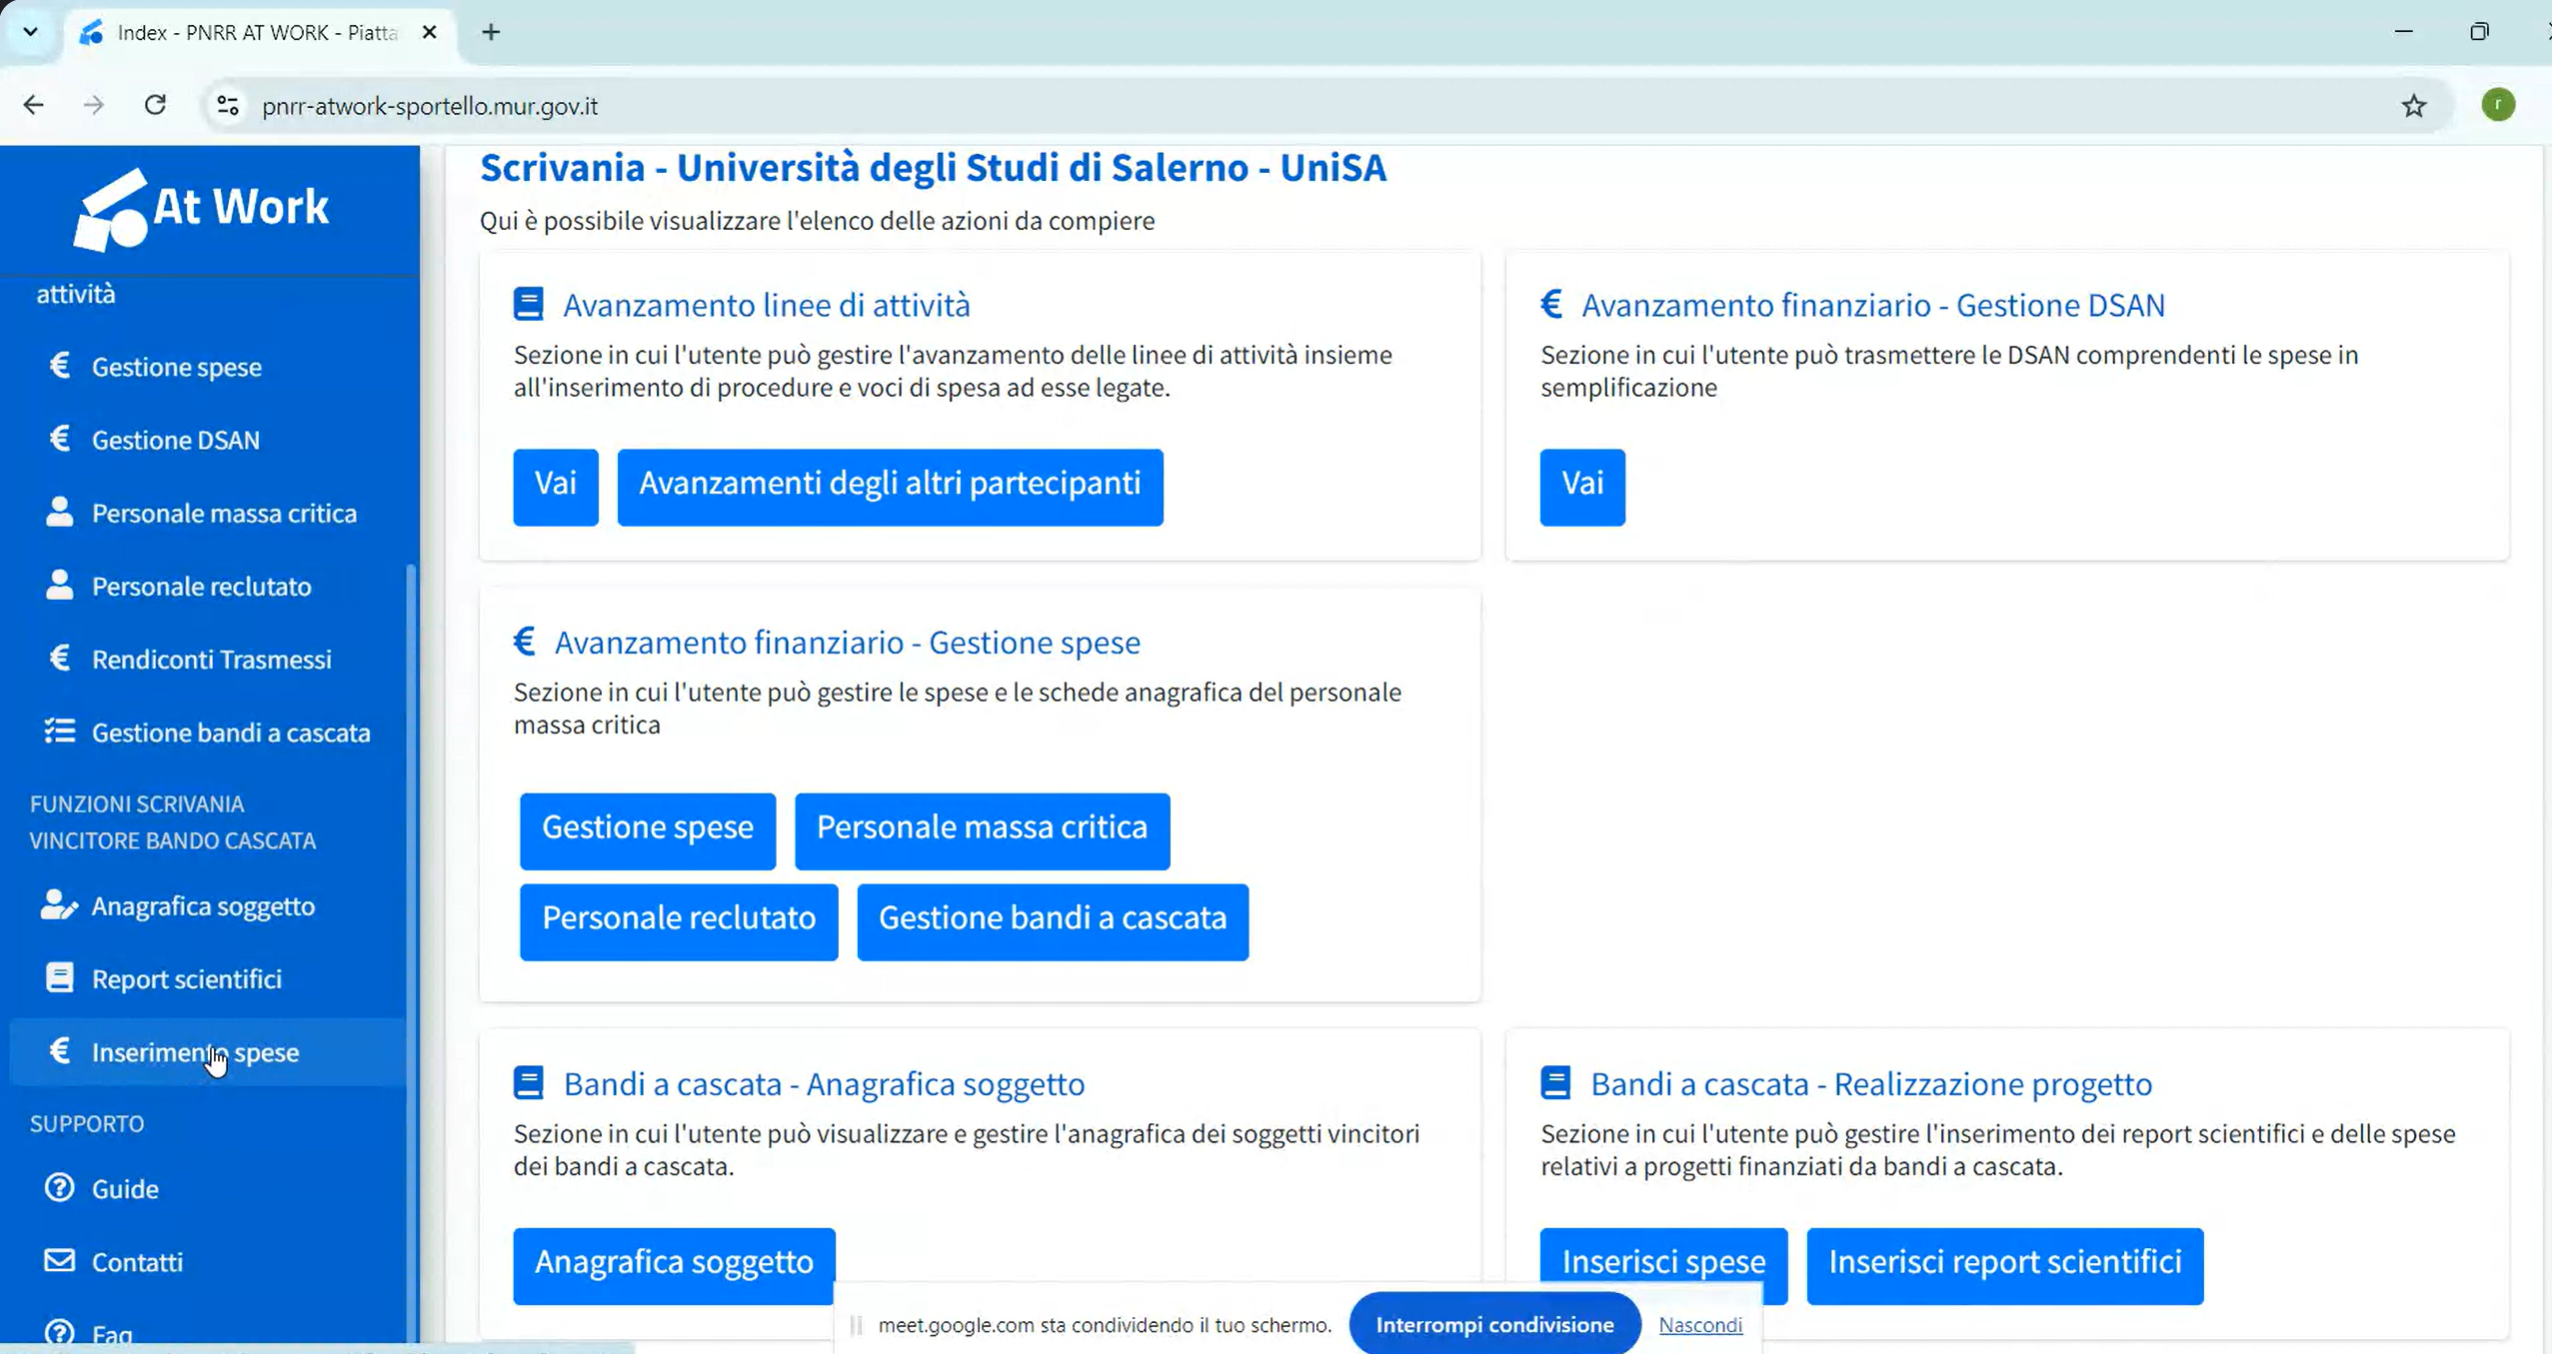This screenshot has height=1354, width=2552.
Task: Click Gestione bandi a cascata button in main panel
Action: 1053,921
